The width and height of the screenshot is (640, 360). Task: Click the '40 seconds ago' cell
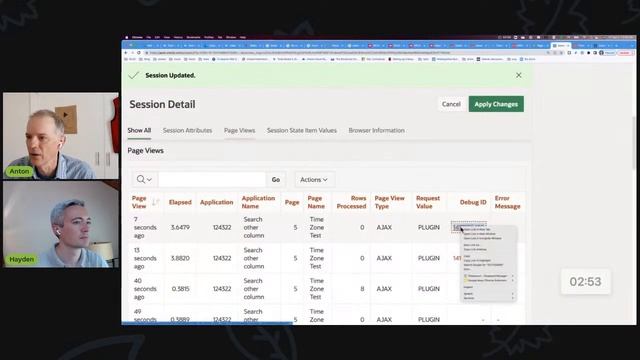click(x=144, y=289)
